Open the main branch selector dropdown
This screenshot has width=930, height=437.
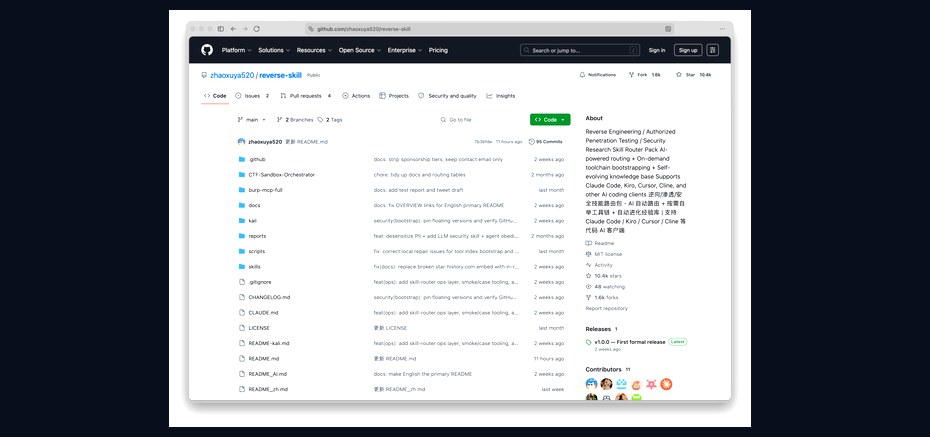point(252,120)
